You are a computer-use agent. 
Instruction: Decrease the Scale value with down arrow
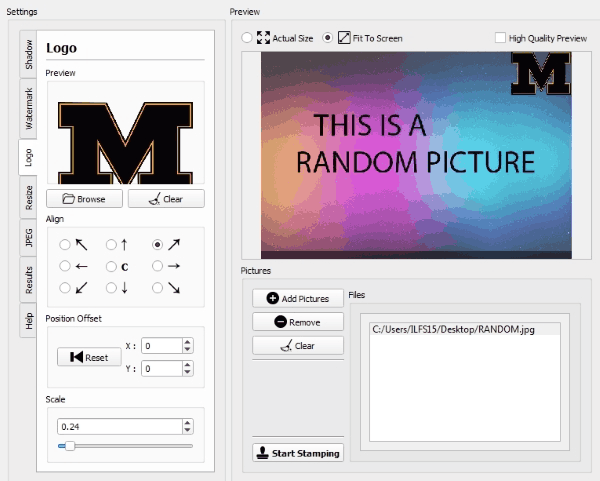click(x=187, y=430)
